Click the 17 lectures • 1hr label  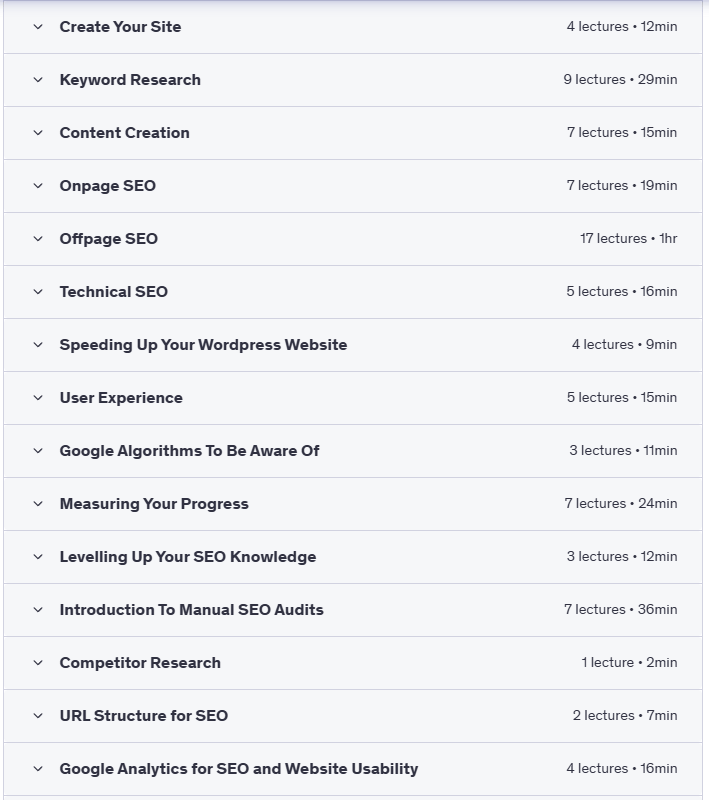[x=628, y=239]
